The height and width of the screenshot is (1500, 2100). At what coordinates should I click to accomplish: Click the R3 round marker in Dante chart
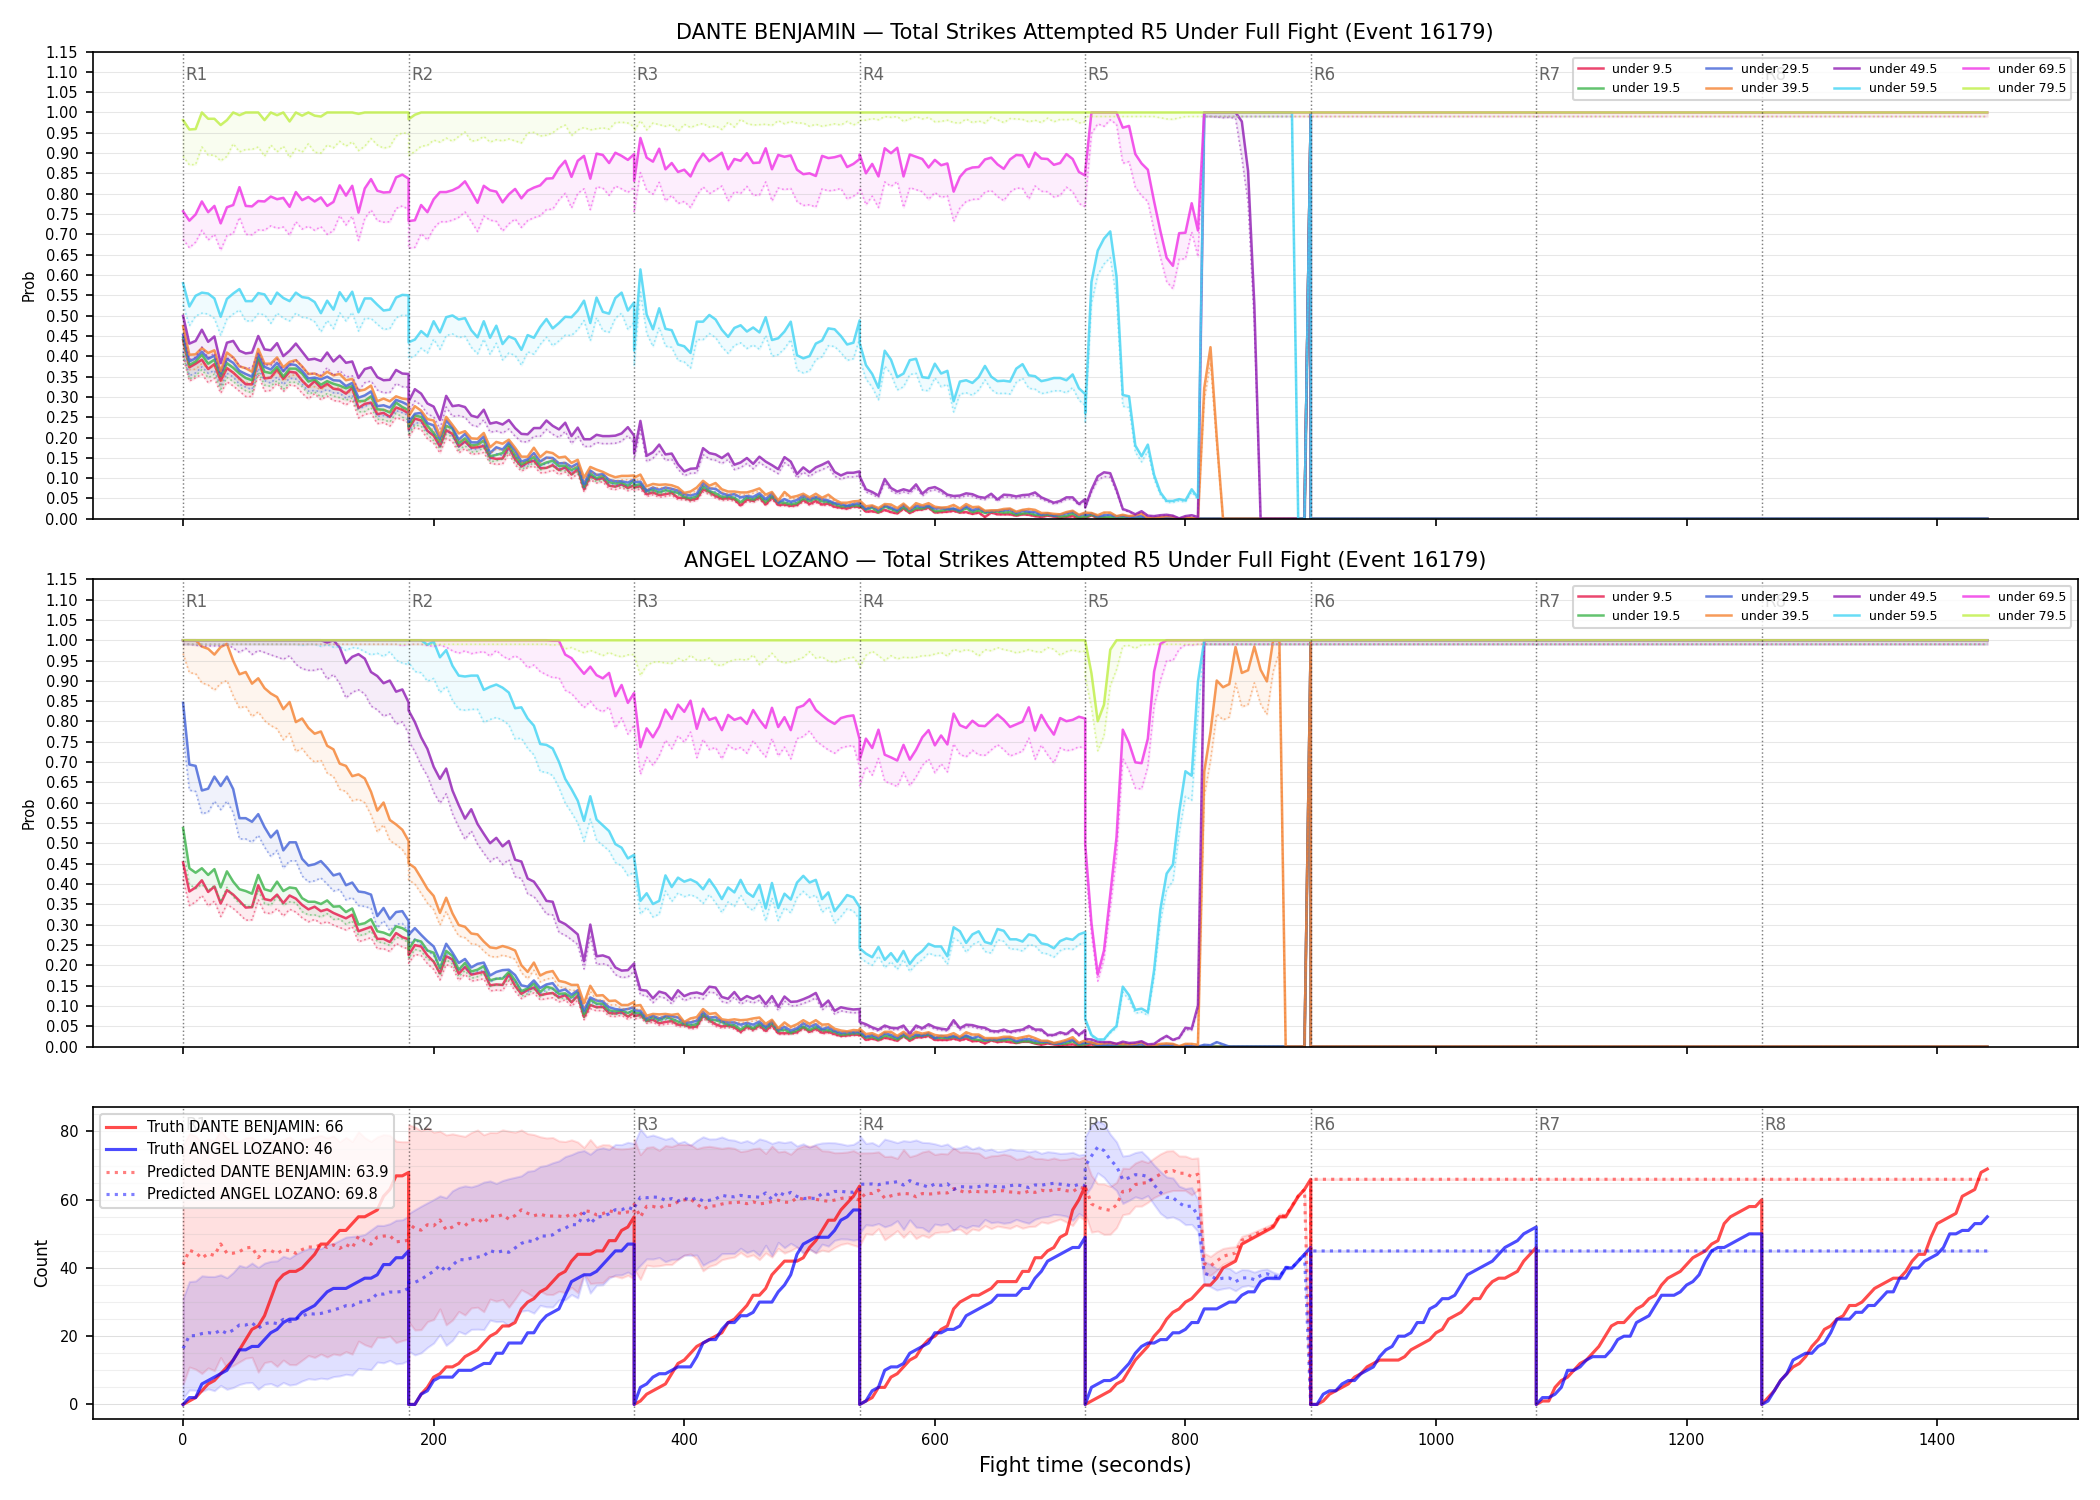(x=647, y=74)
